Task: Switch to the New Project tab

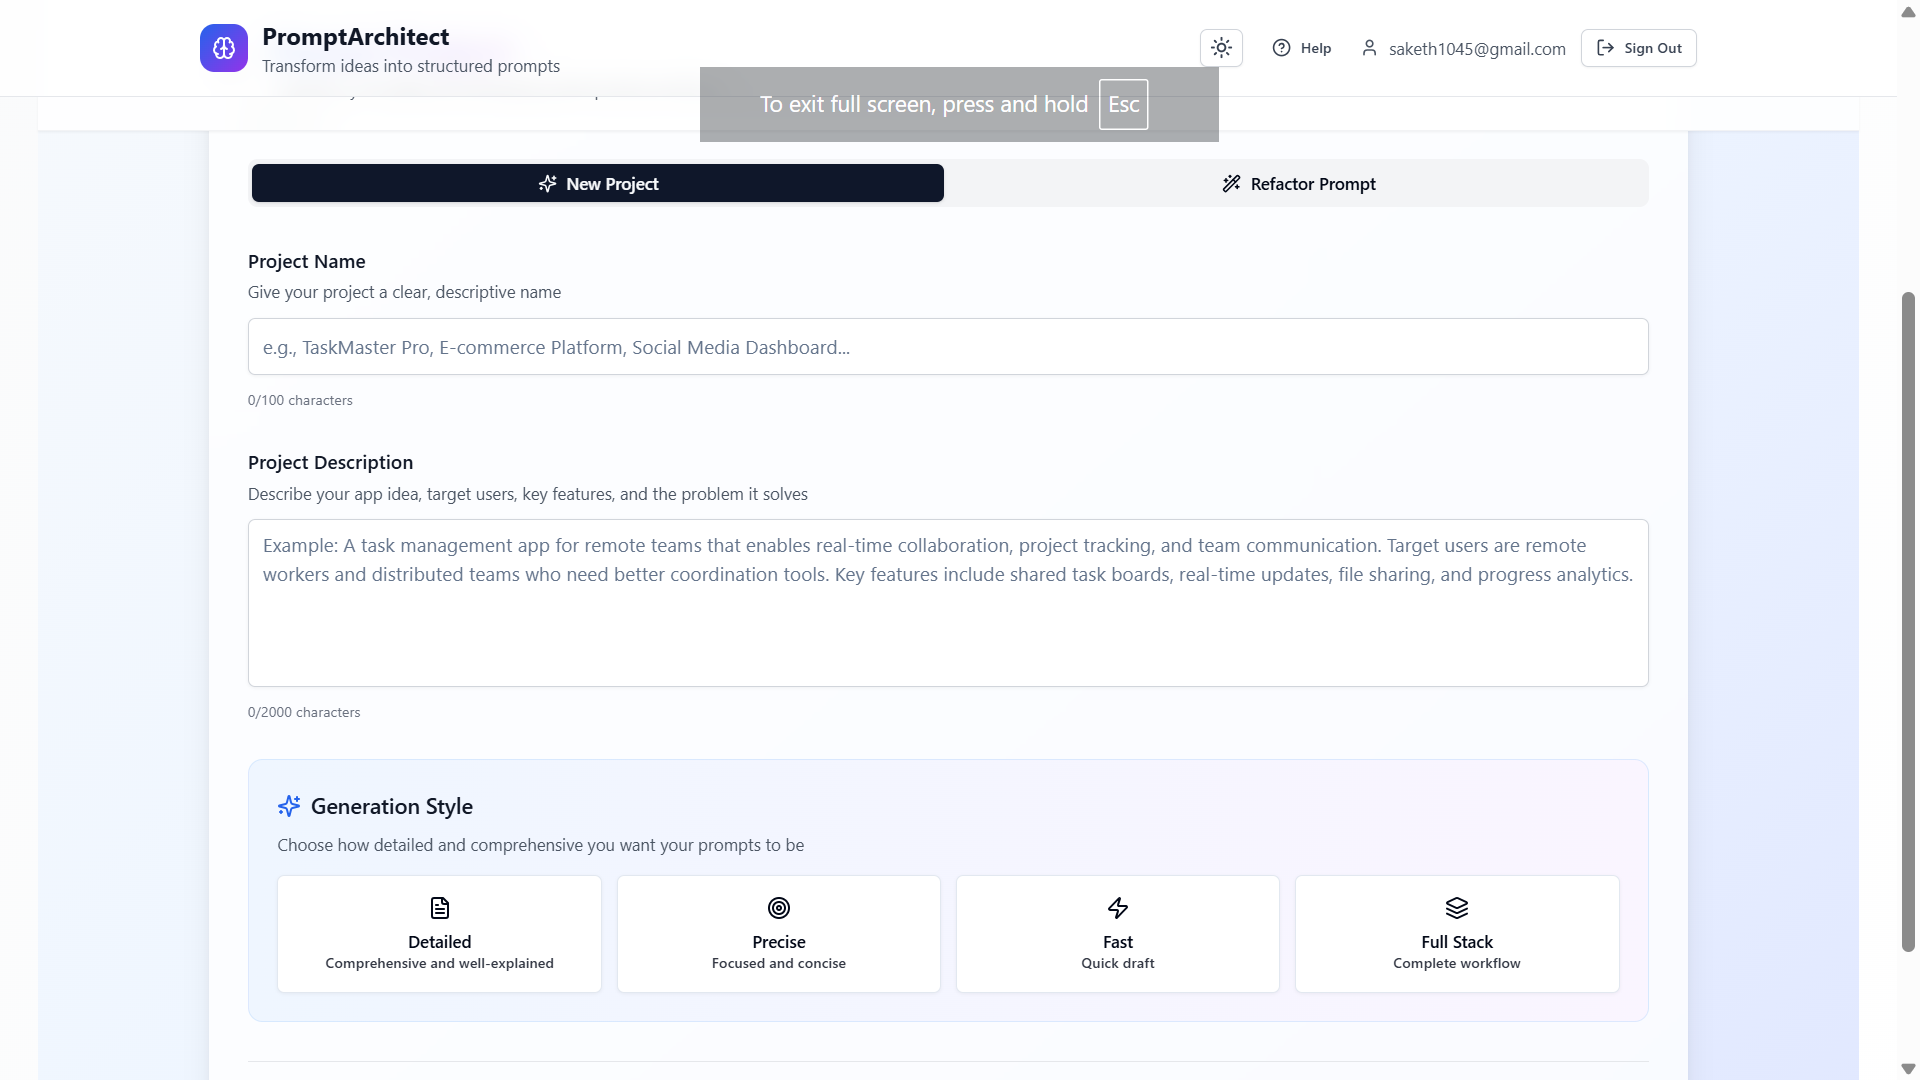Action: pyautogui.click(x=597, y=184)
